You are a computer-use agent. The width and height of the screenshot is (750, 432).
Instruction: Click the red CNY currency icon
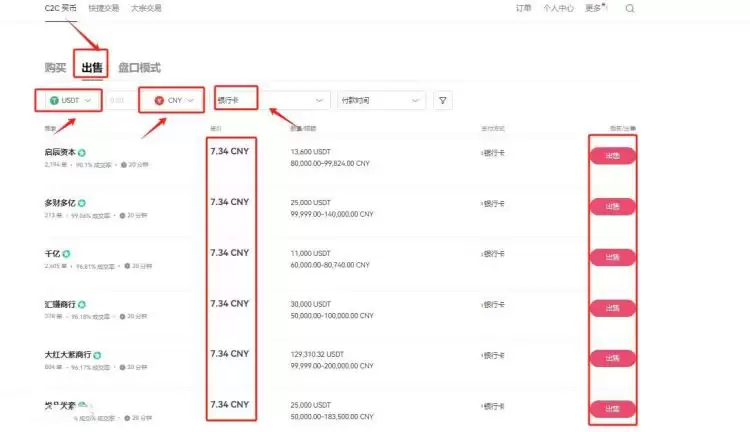pyautogui.click(x=159, y=100)
